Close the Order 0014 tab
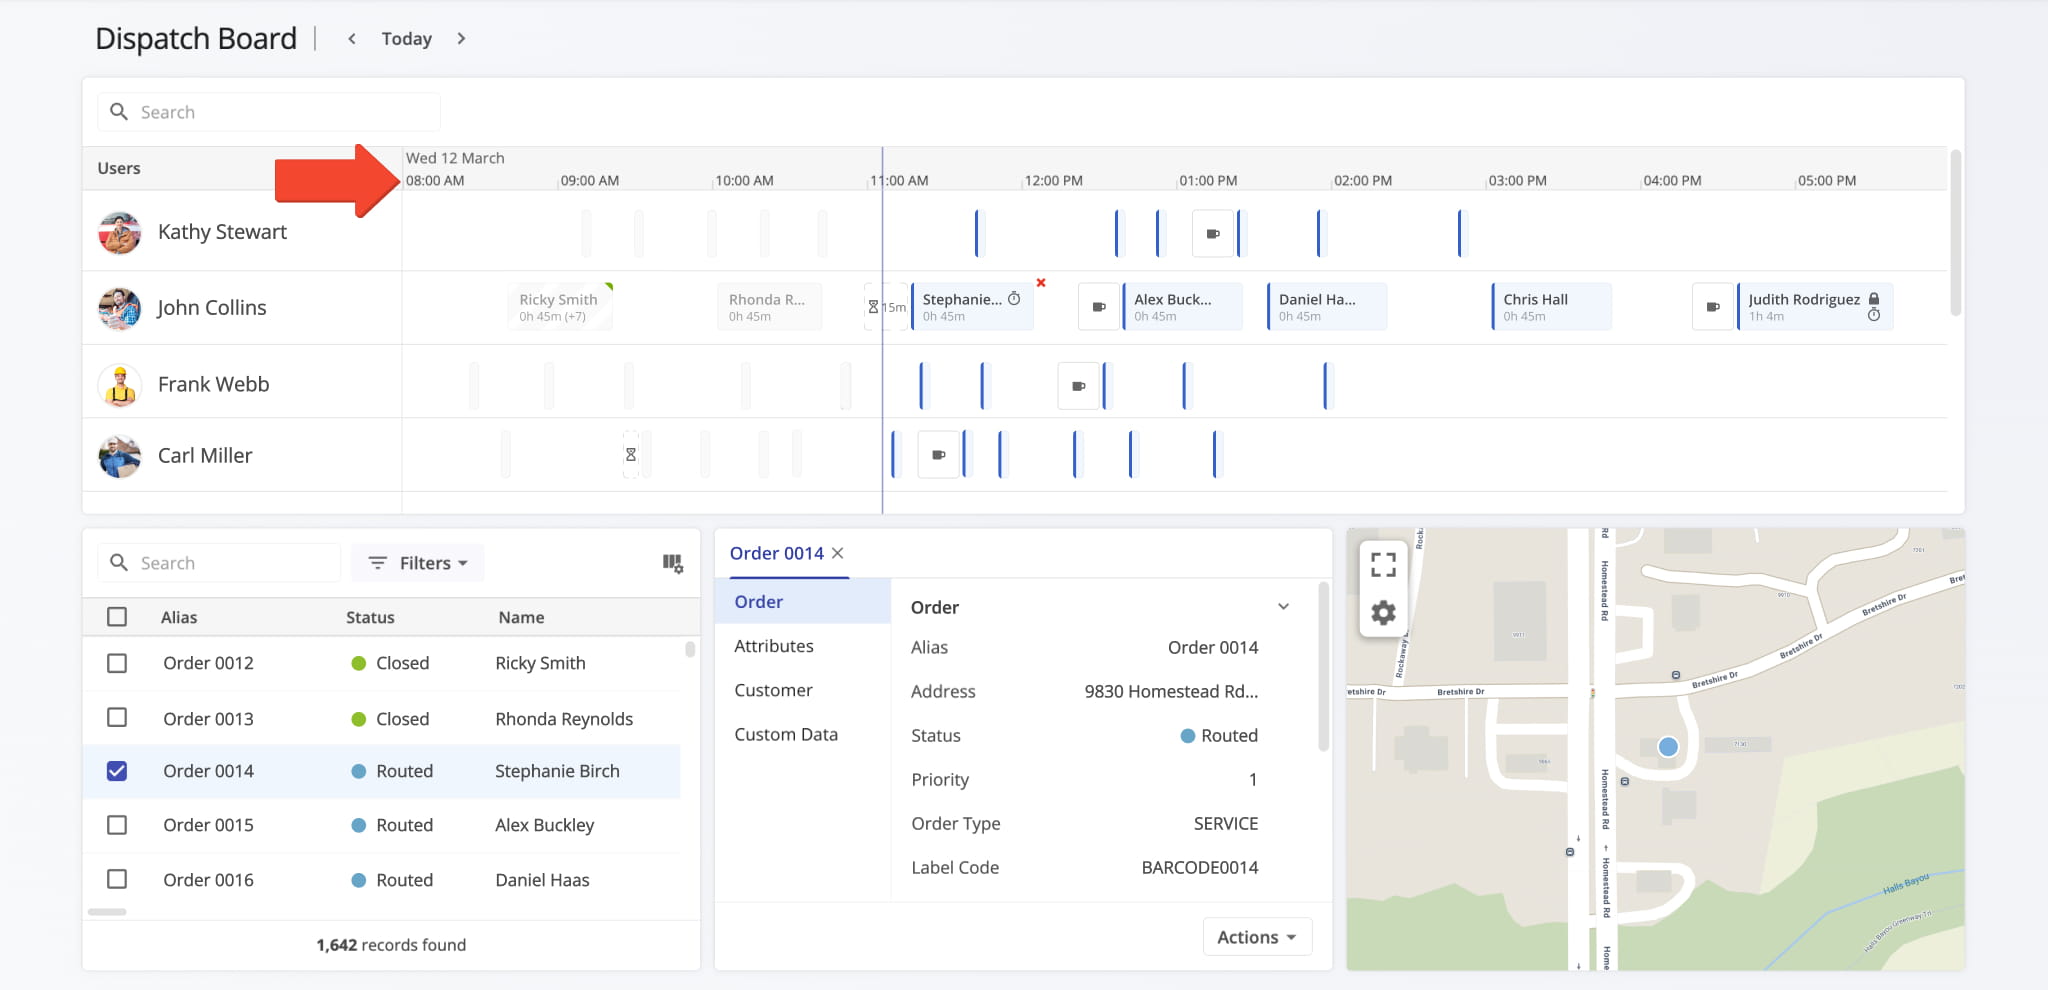The width and height of the screenshot is (2048, 990). [x=838, y=553]
